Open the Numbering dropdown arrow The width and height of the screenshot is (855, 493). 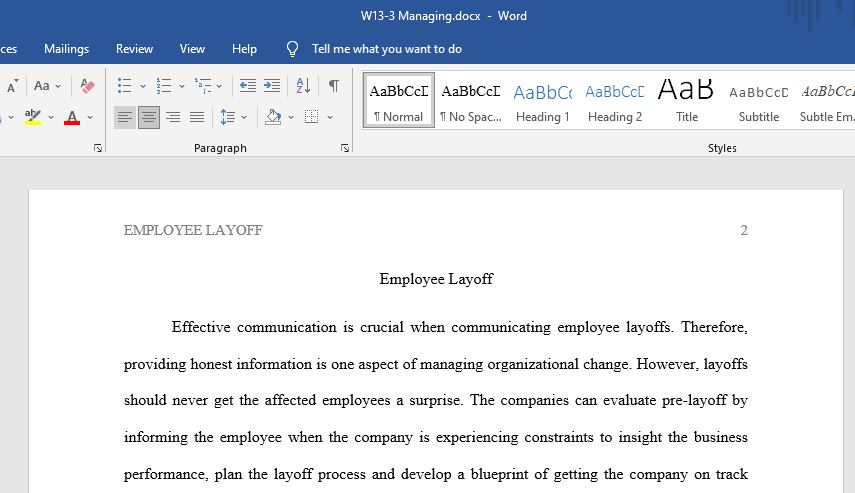tap(182, 86)
